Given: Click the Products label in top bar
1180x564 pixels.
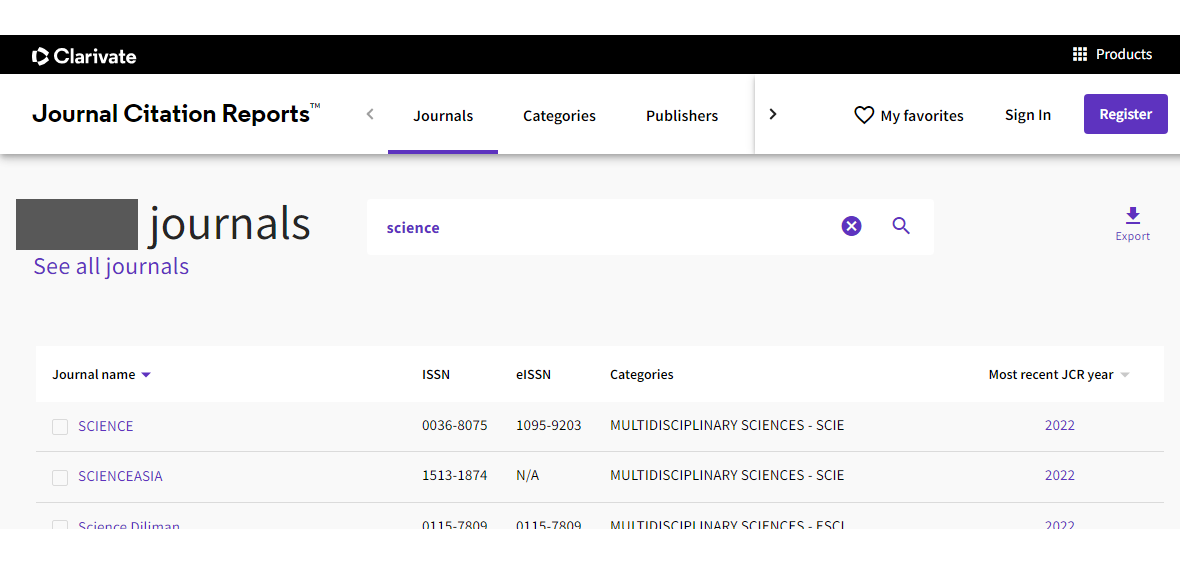Looking at the screenshot, I should [1124, 54].
